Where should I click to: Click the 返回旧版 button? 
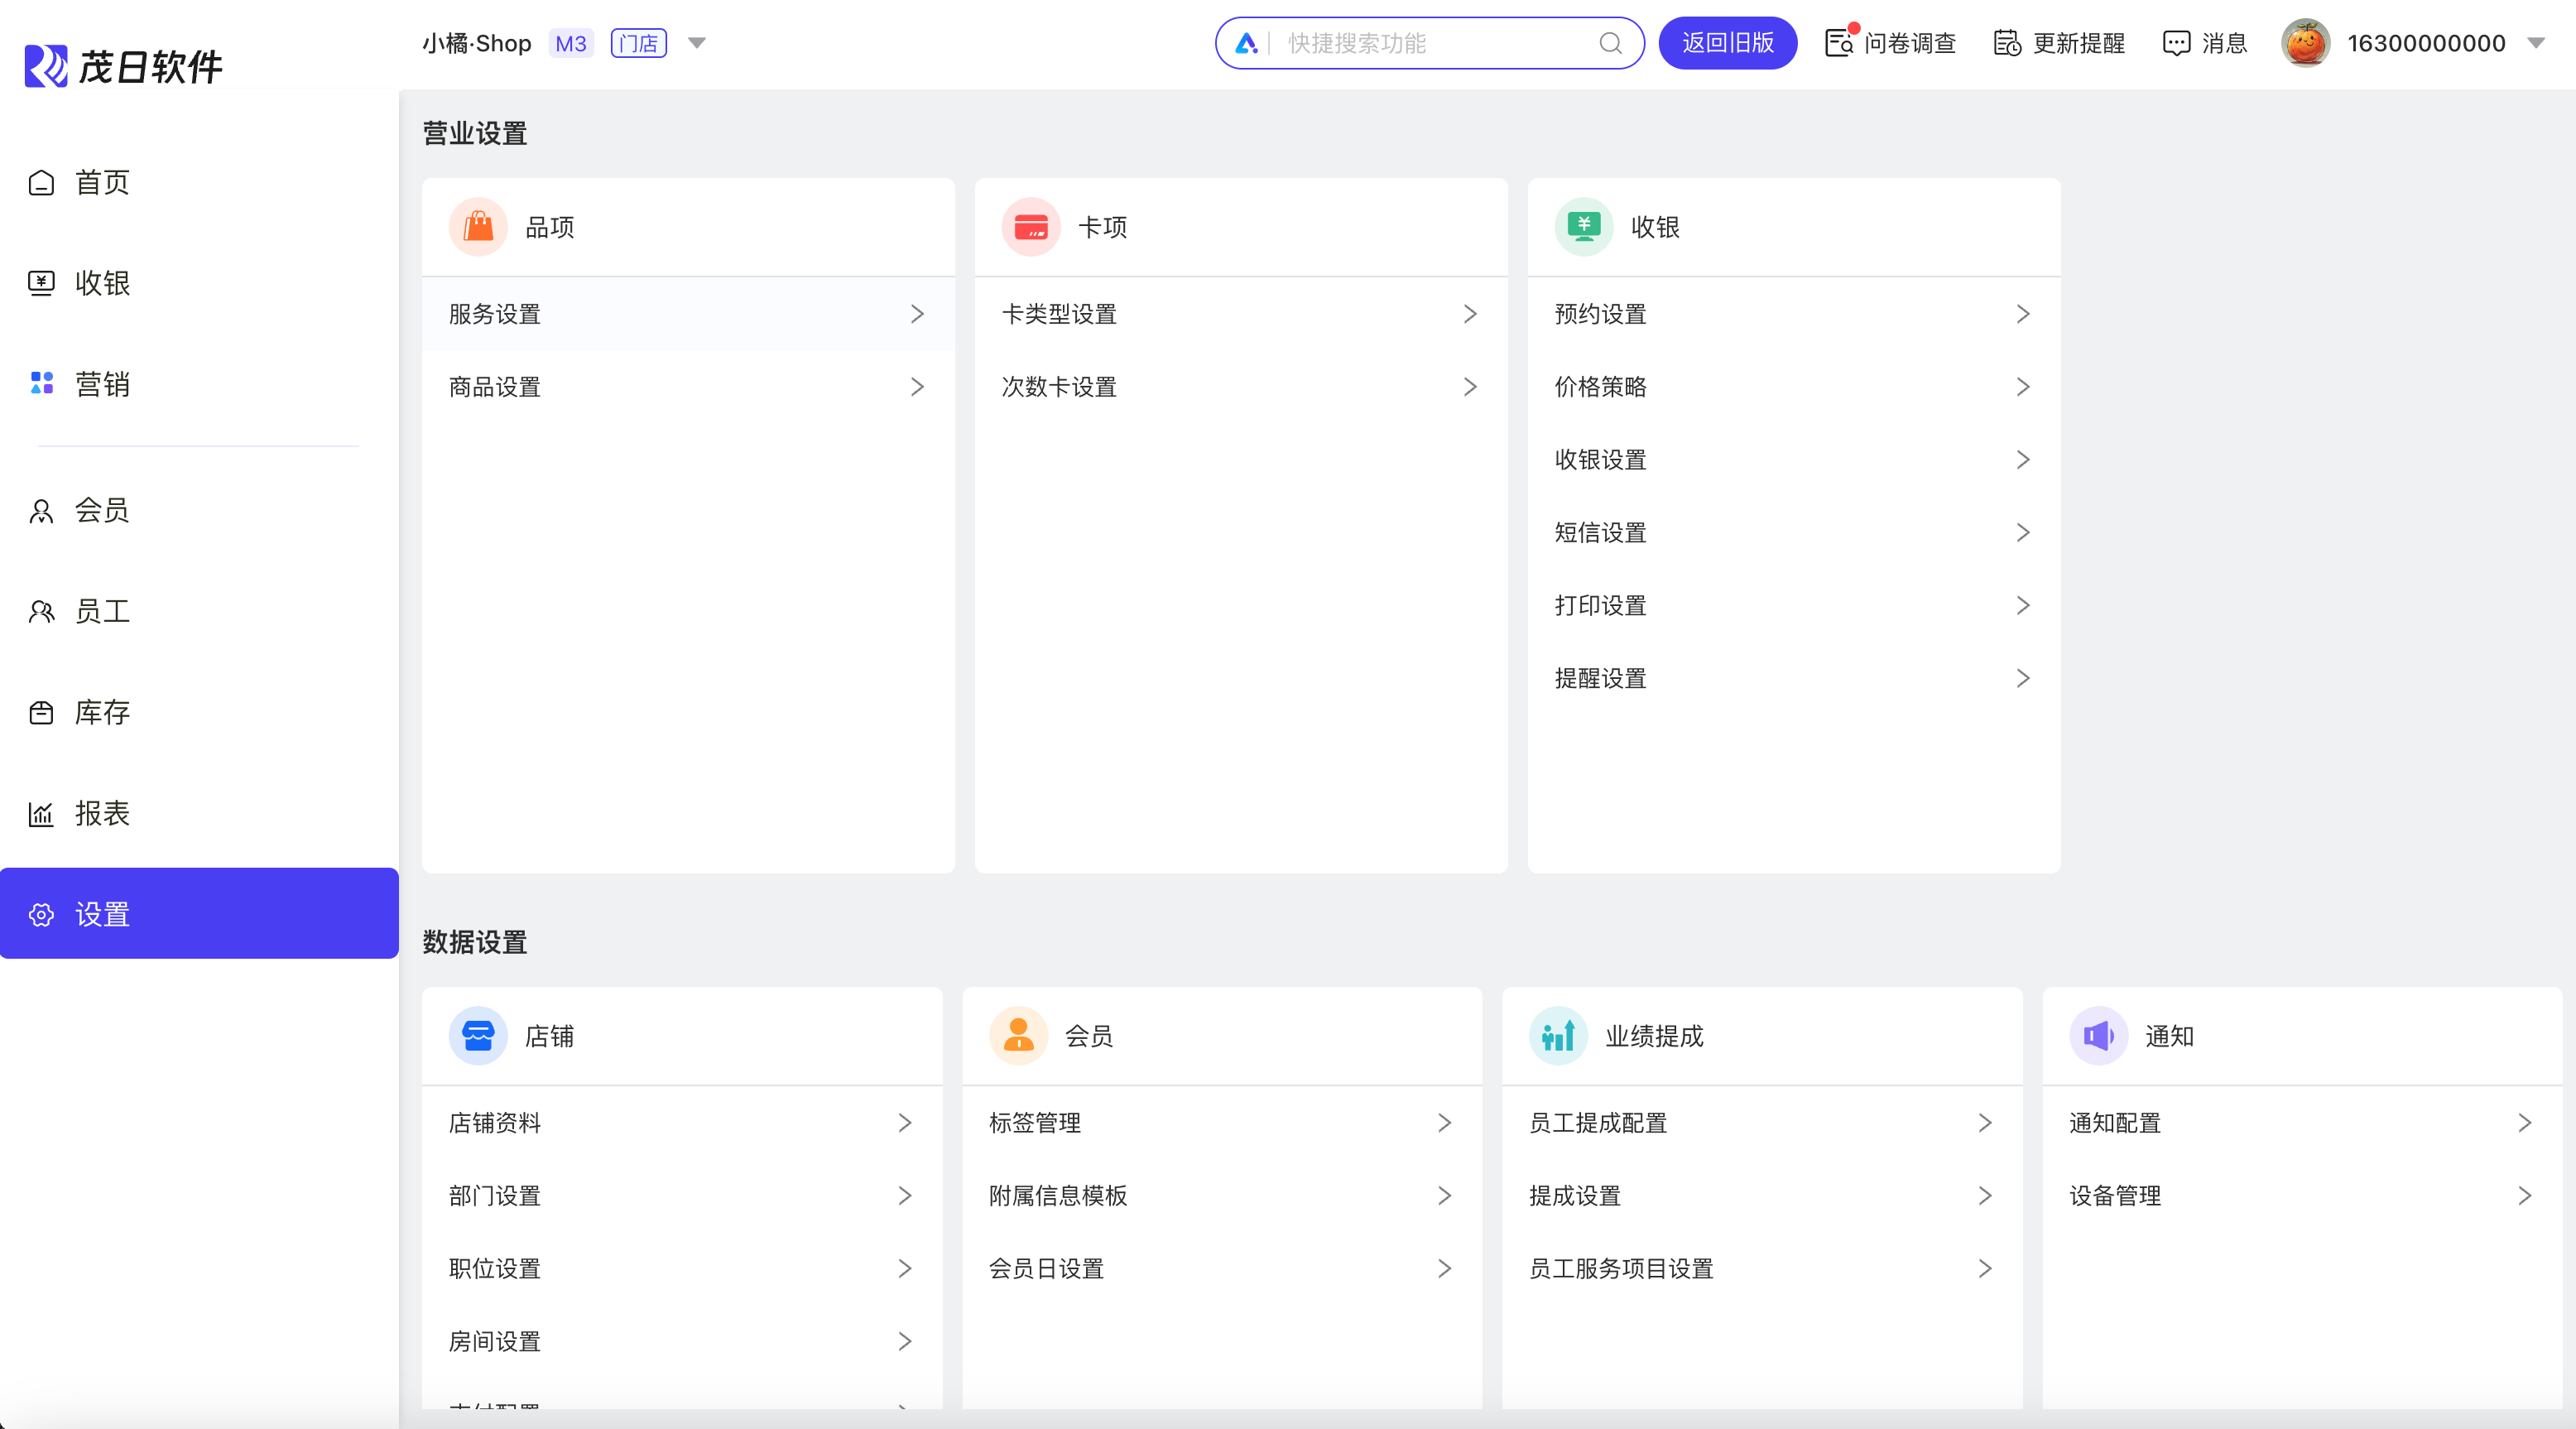(x=1727, y=43)
